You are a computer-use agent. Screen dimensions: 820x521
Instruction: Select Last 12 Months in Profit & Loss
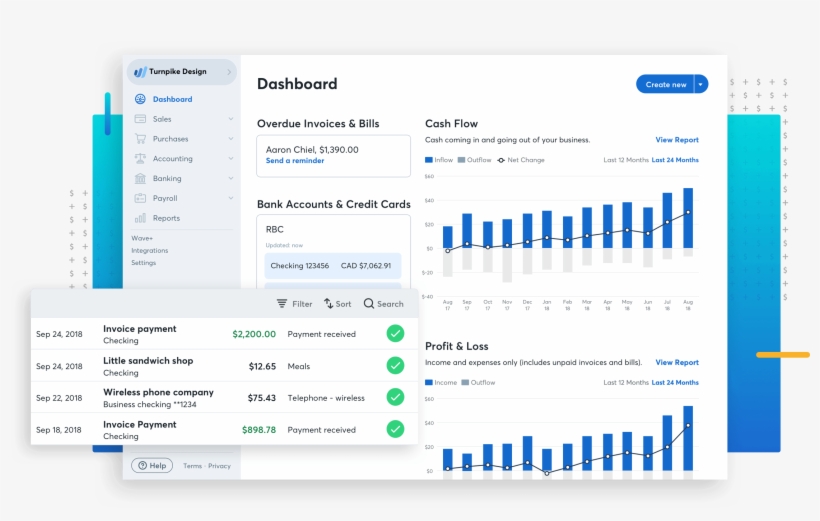(626, 382)
